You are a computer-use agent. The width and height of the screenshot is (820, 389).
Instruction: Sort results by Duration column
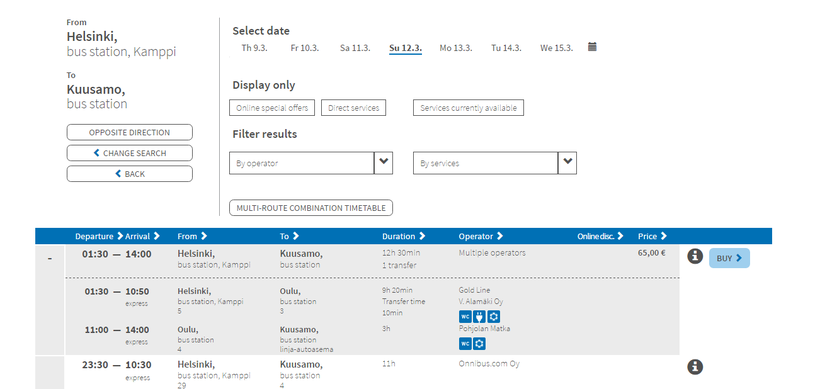tap(404, 236)
